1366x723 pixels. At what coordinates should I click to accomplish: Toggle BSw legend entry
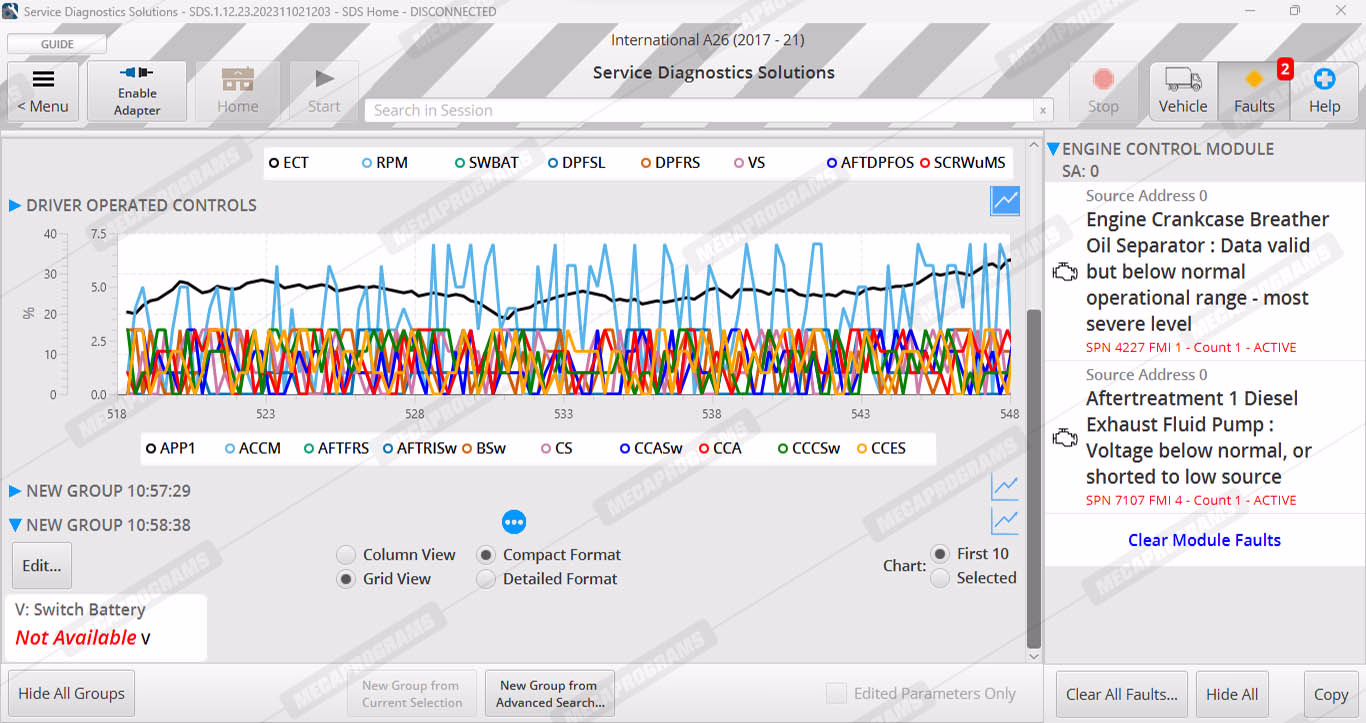(x=484, y=448)
